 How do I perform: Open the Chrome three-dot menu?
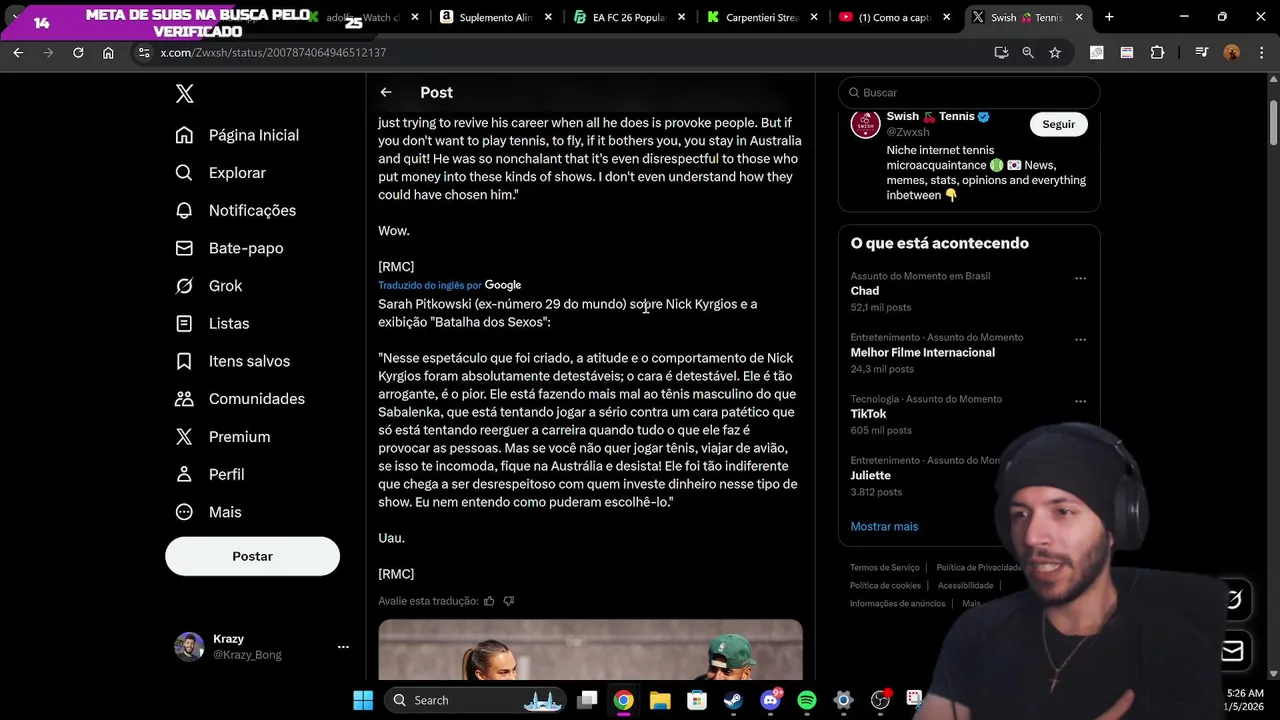(x=1262, y=52)
